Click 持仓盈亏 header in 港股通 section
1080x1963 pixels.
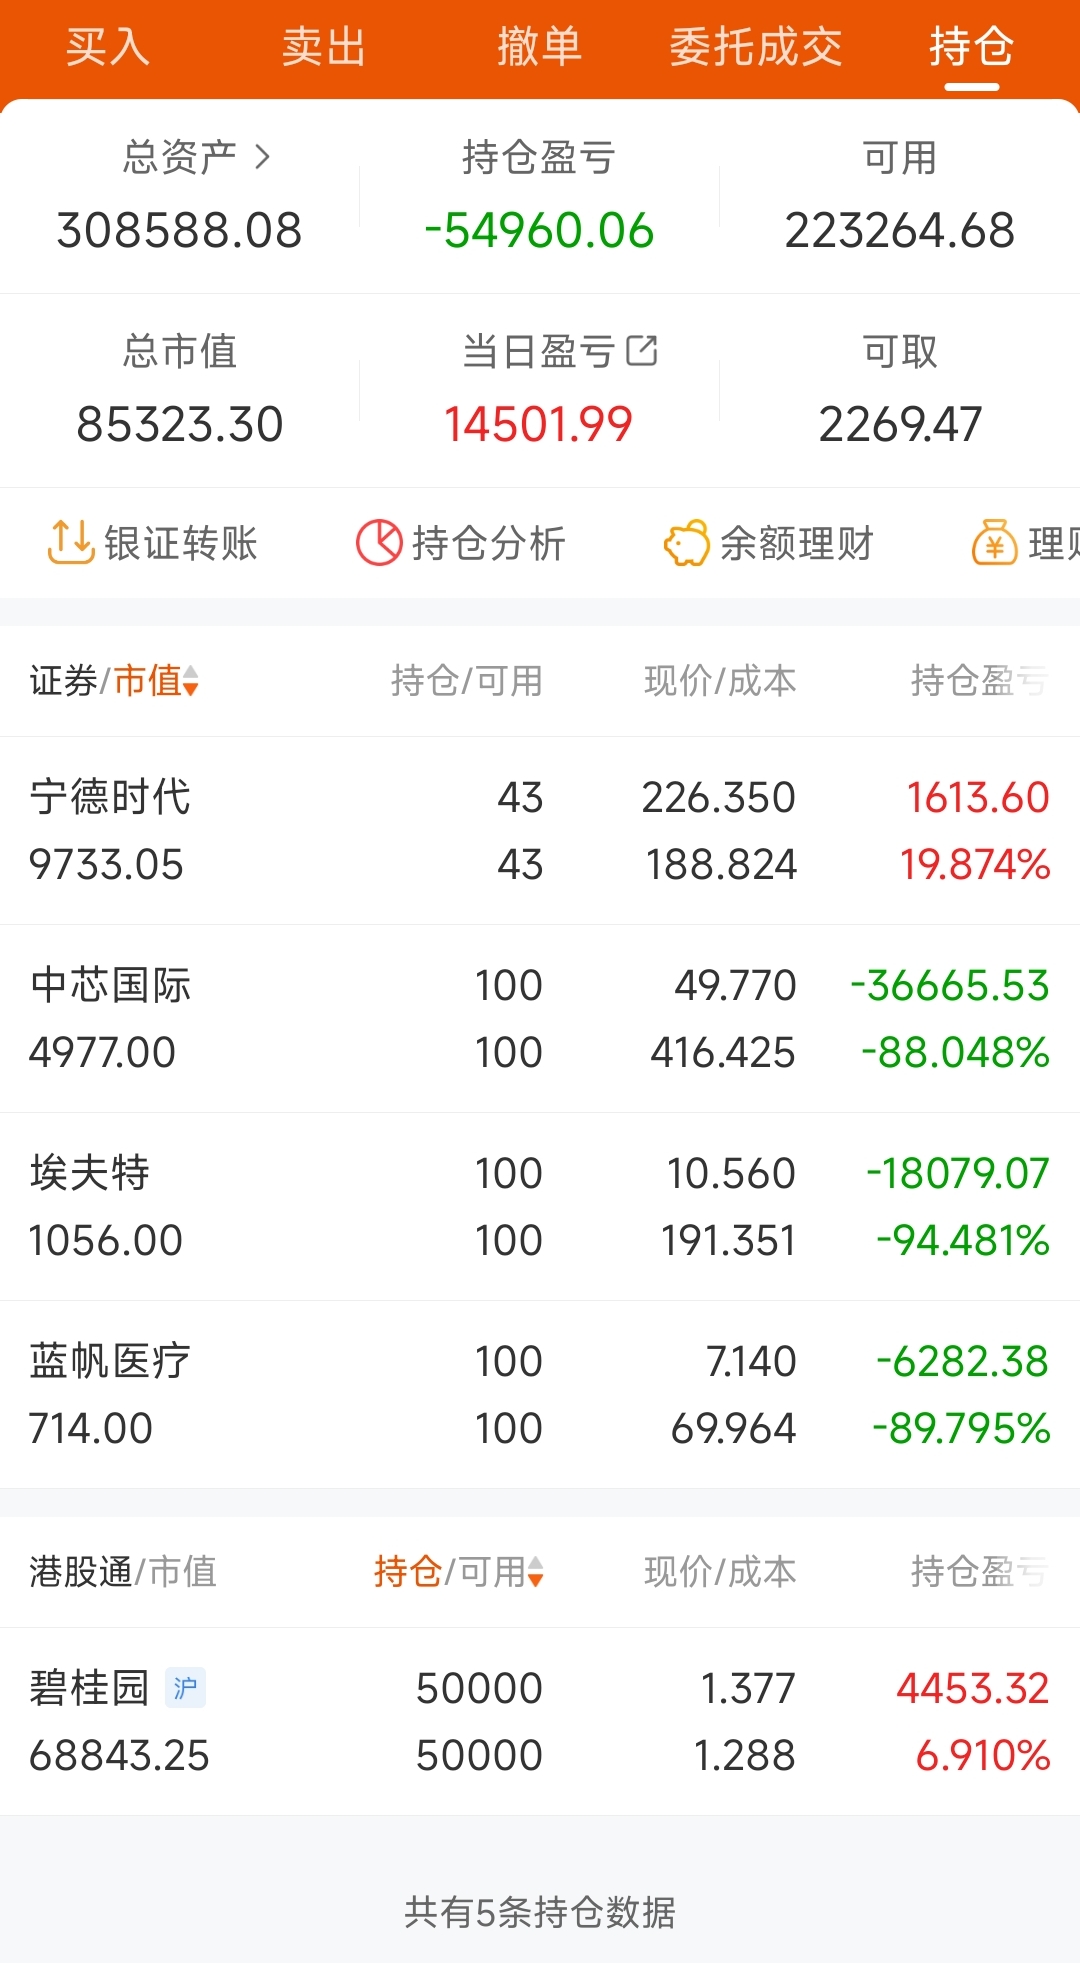(980, 1572)
